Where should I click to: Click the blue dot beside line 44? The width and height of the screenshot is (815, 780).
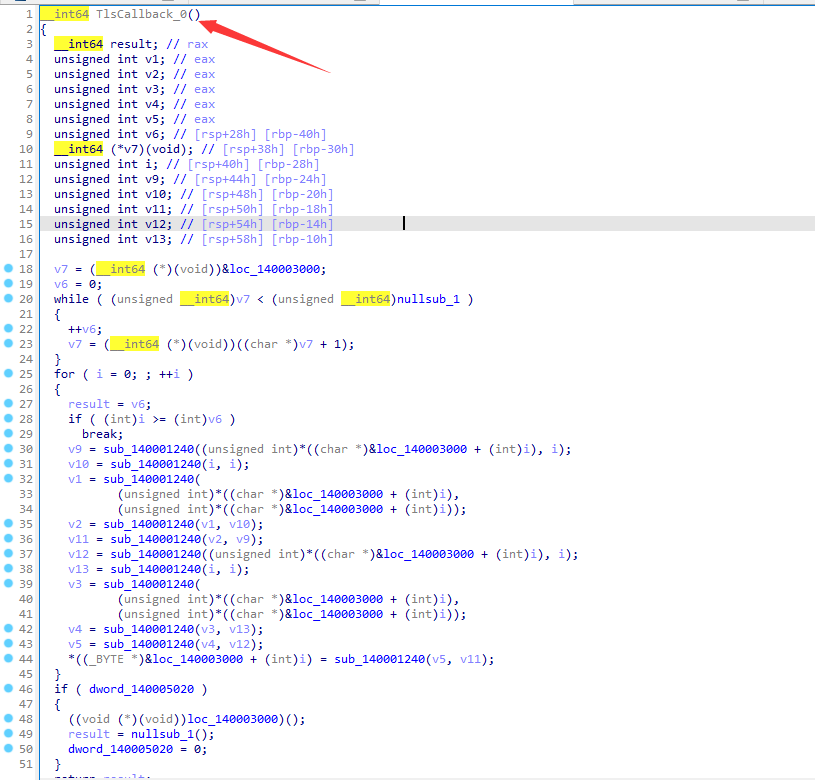(8, 658)
